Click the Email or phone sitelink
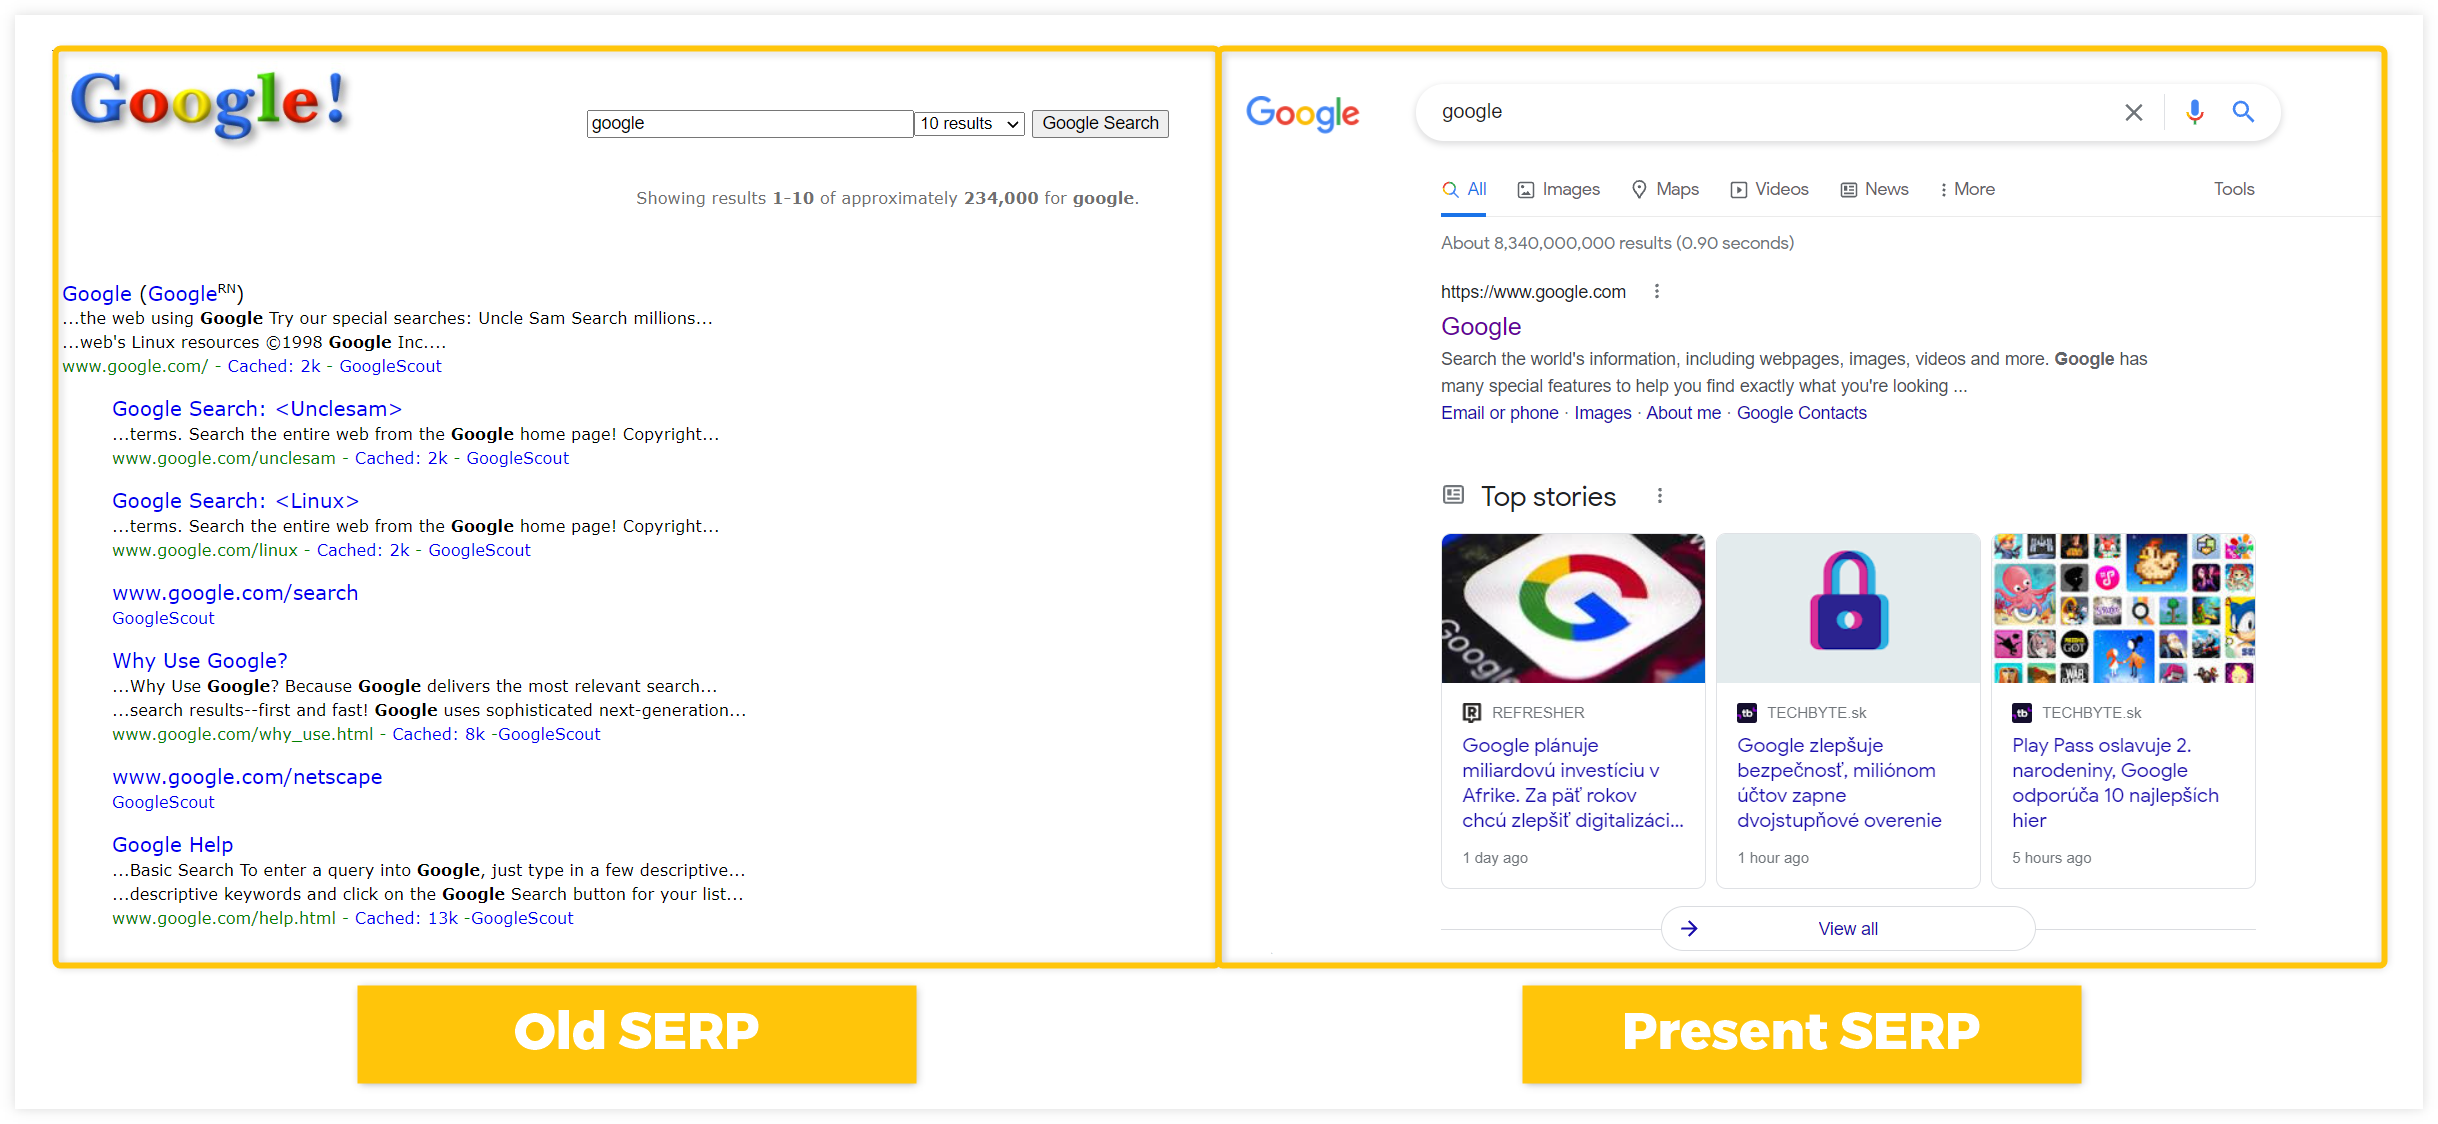Image resolution: width=2438 pixels, height=1124 pixels. [1499, 413]
